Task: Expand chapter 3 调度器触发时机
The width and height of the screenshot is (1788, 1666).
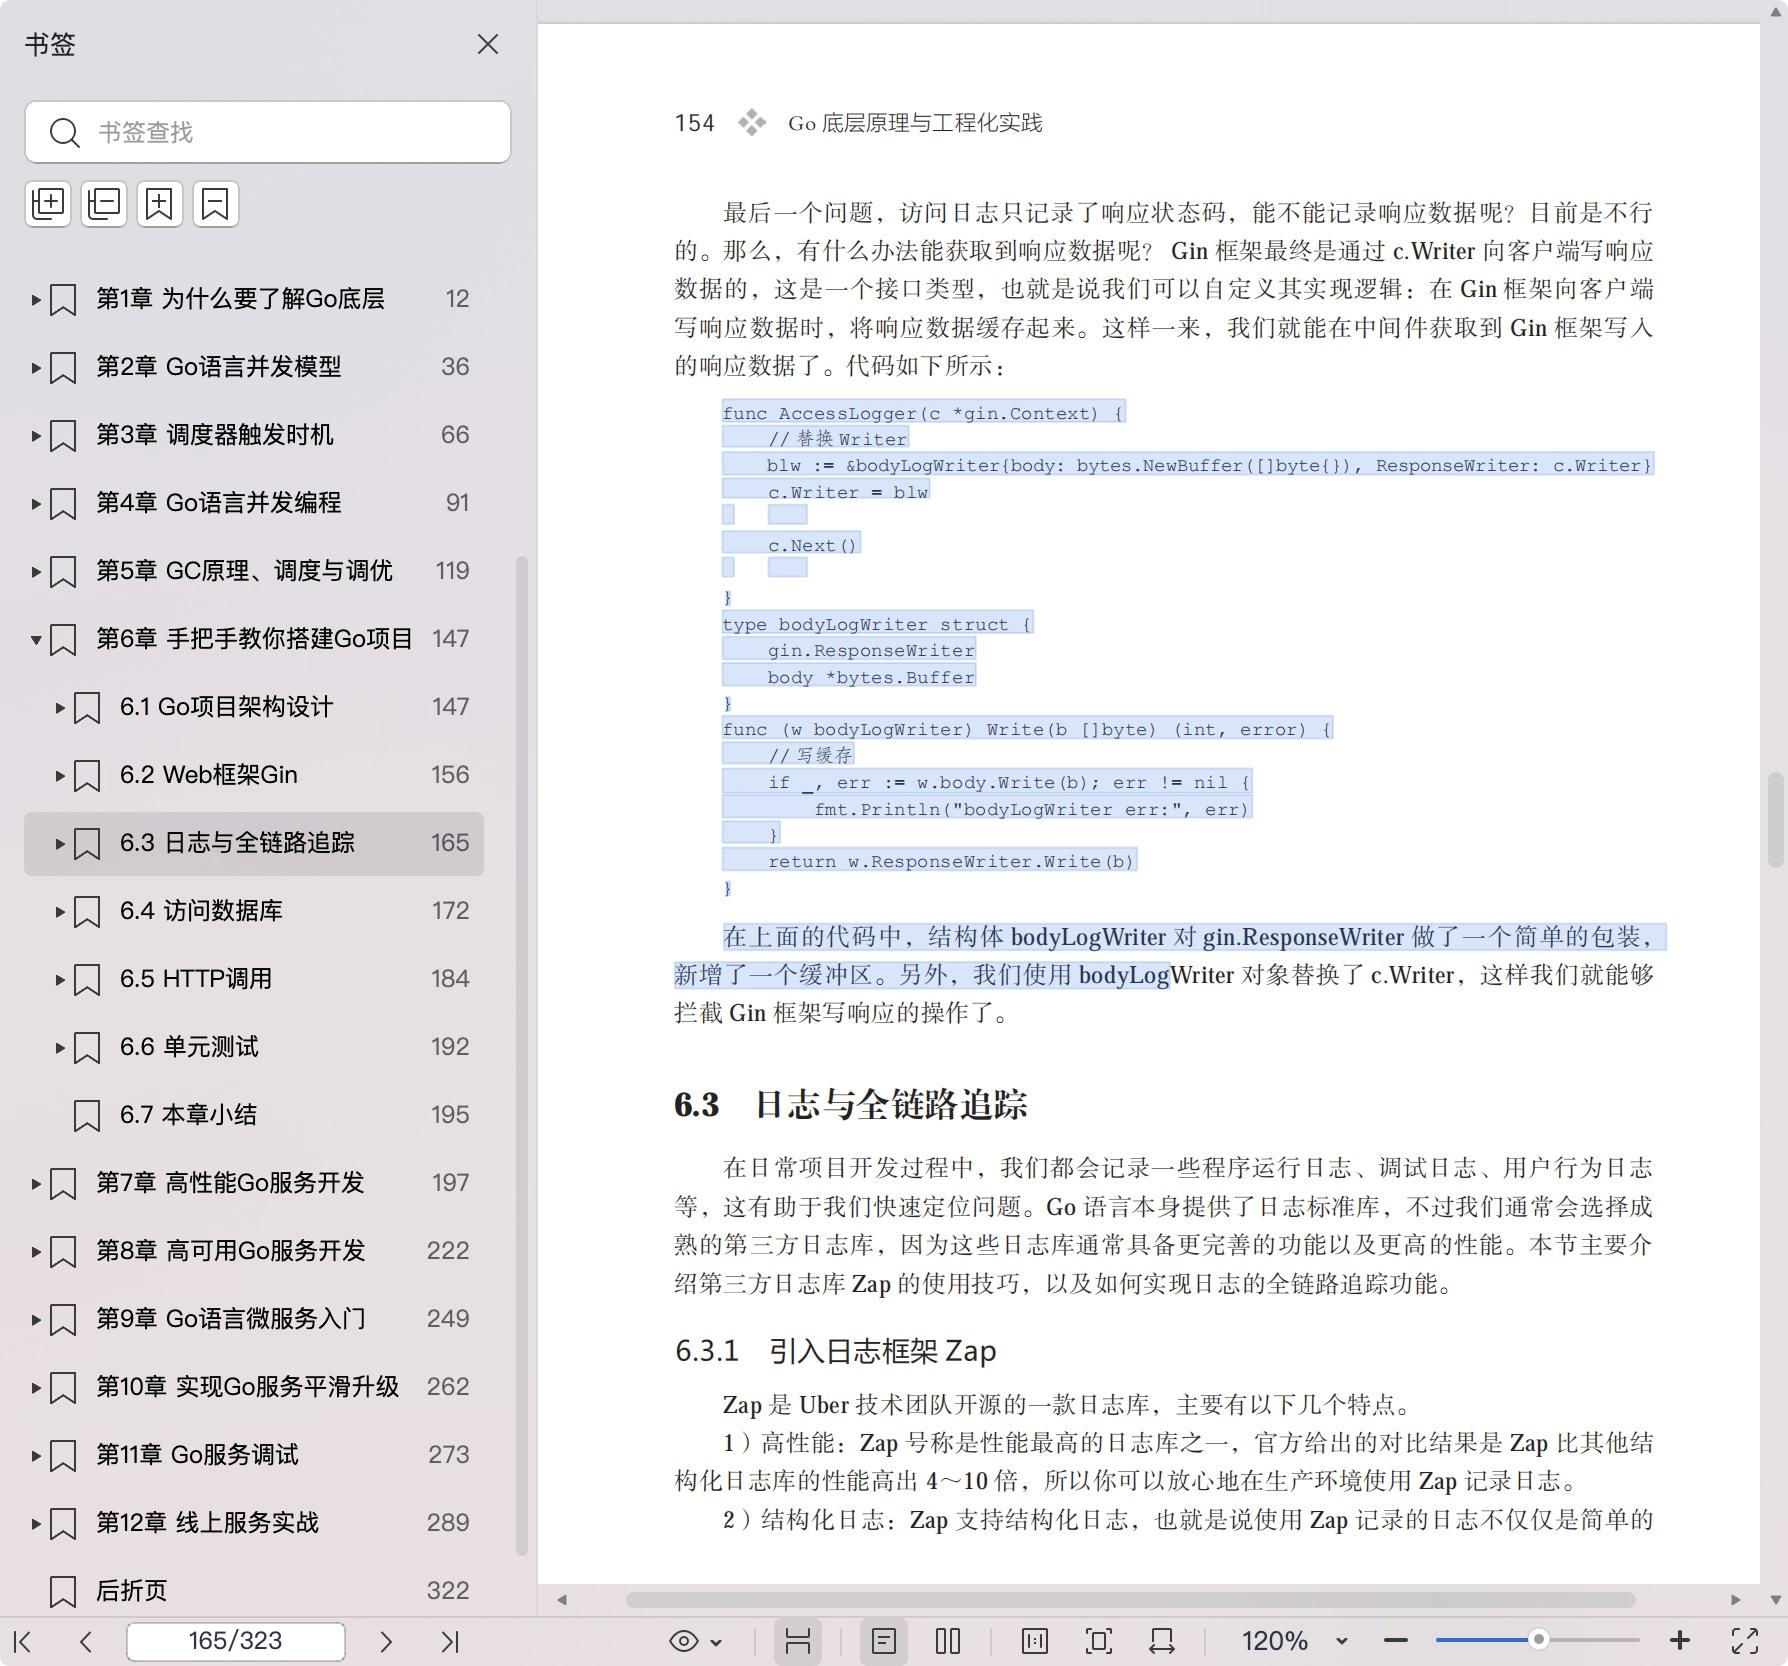Action: pyautogui.click(x=36, y=435)
